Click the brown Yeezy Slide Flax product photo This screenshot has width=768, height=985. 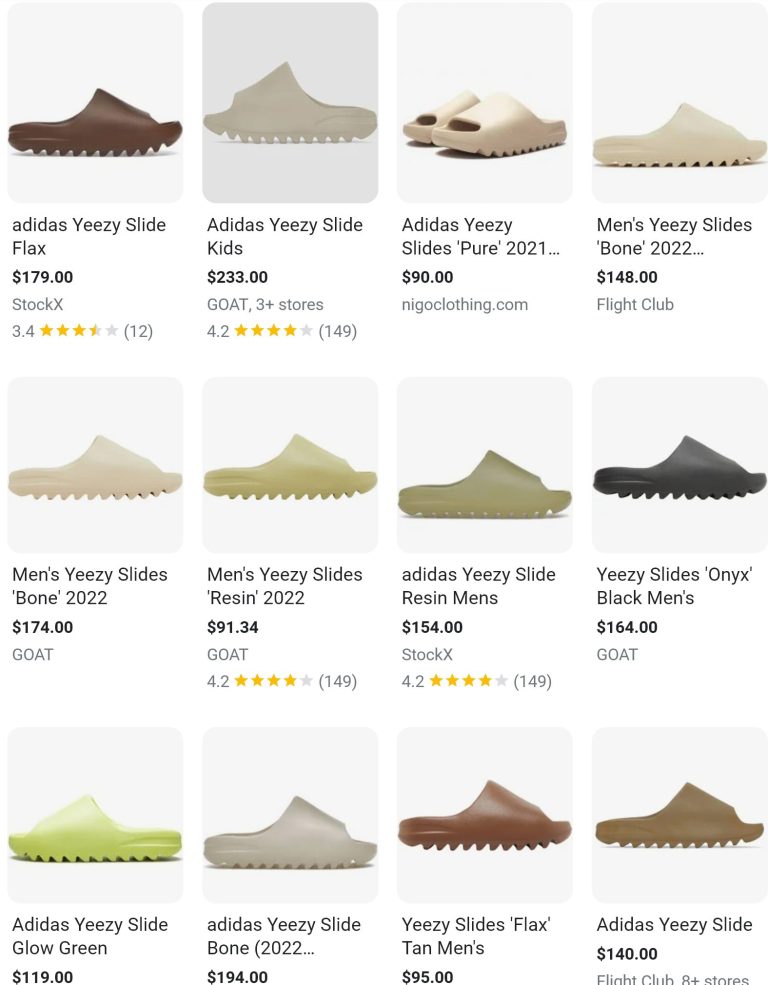pos(95,102)
